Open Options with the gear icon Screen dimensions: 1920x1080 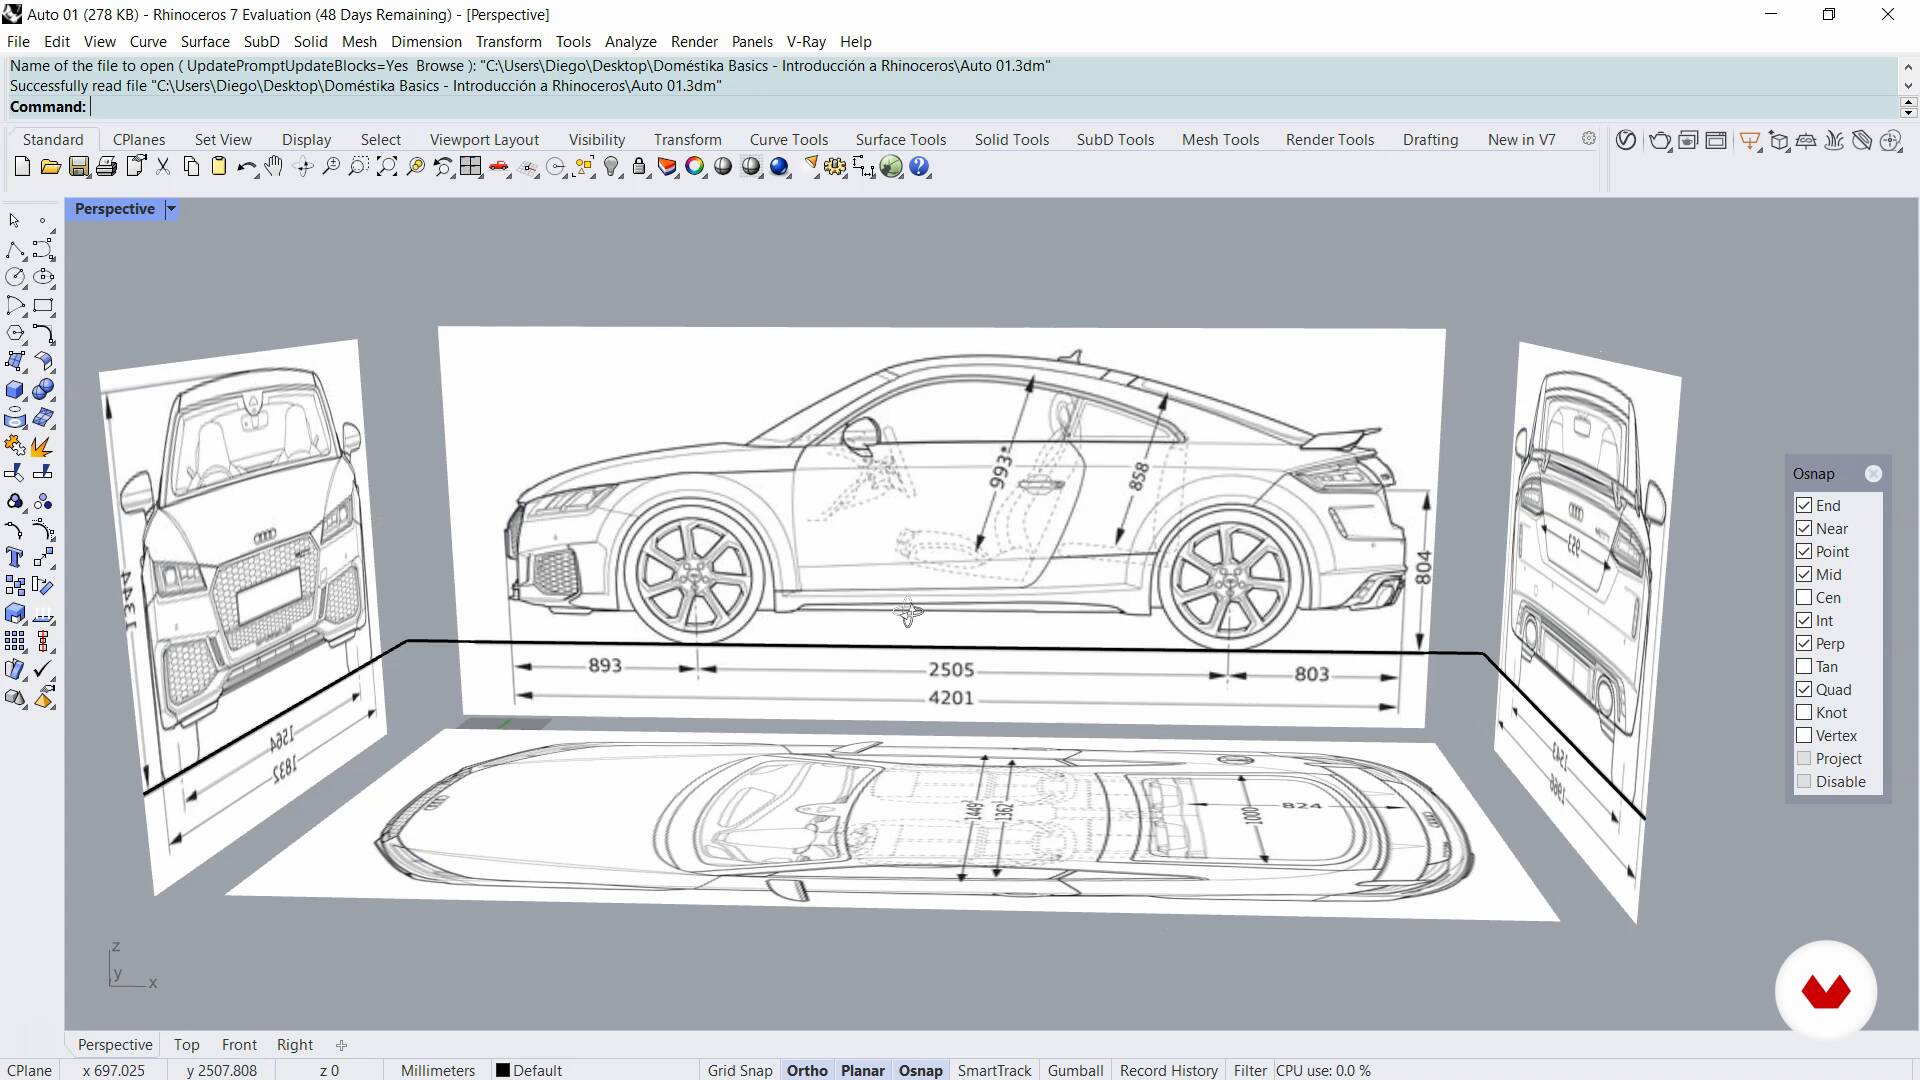pos(836,167)
